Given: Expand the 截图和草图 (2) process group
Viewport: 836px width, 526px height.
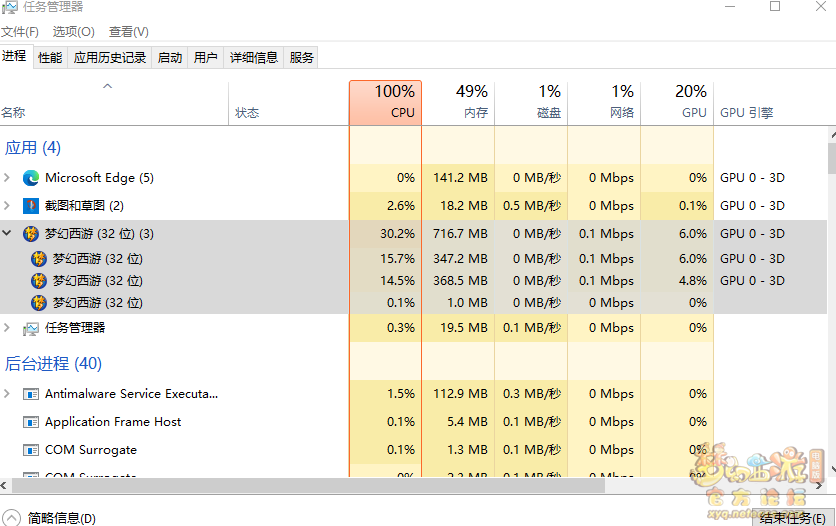Looking at the screenshot, I should [7, 206].
